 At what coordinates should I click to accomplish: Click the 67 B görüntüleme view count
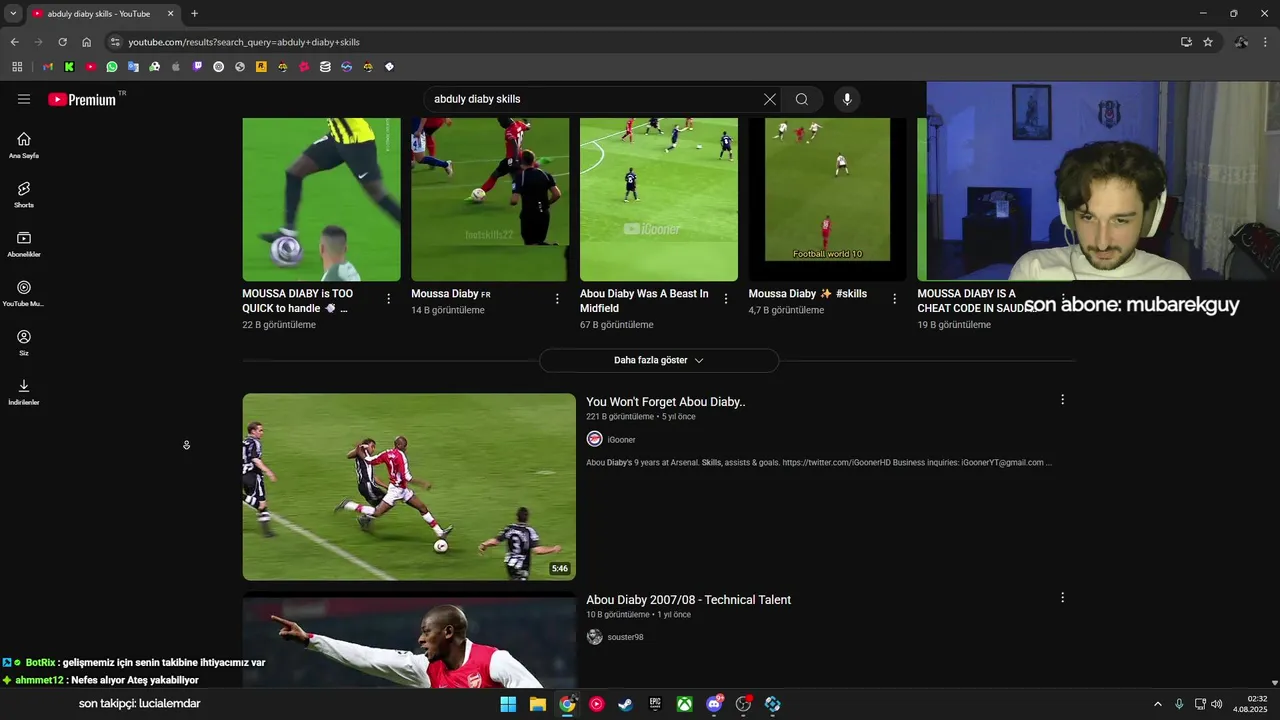pos(617,325)
